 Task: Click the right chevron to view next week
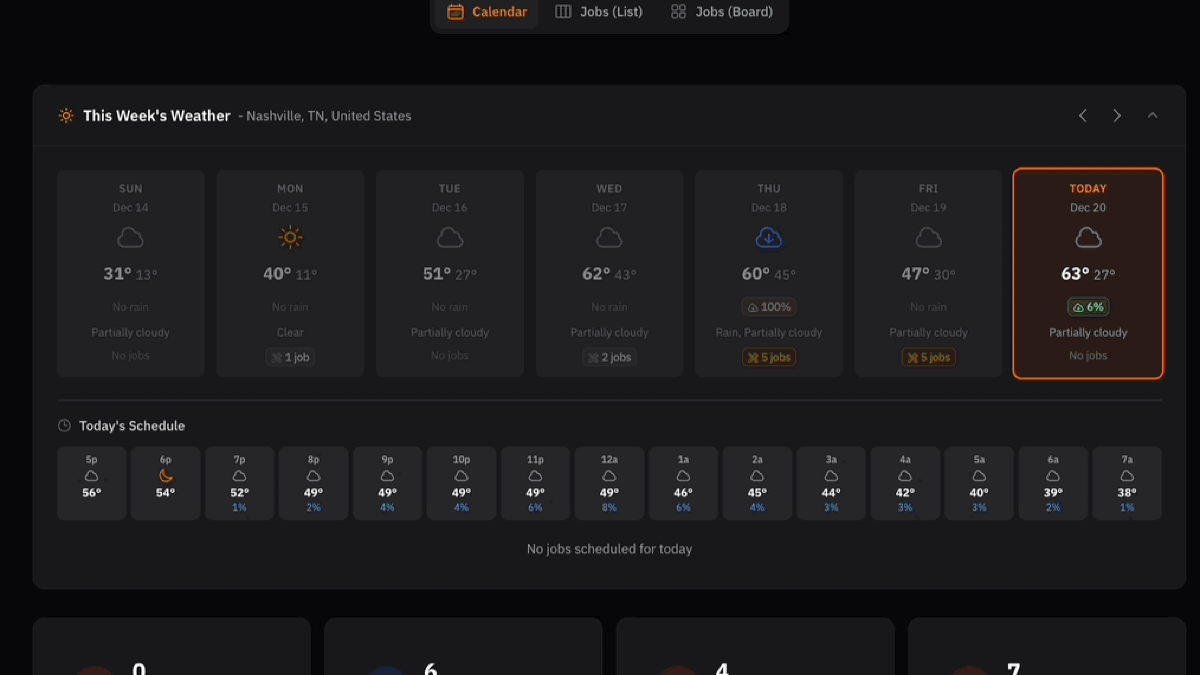click(1117, 115)
